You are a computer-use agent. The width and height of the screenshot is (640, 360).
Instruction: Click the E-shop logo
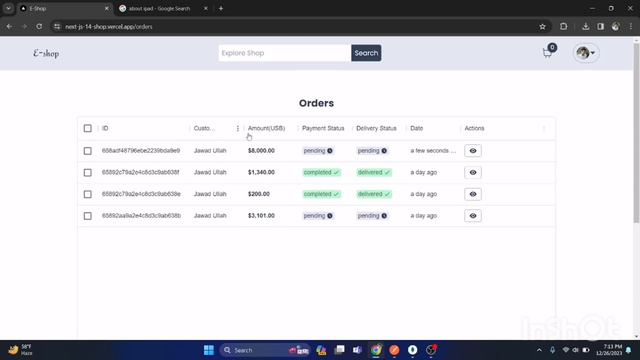(46, 53)
